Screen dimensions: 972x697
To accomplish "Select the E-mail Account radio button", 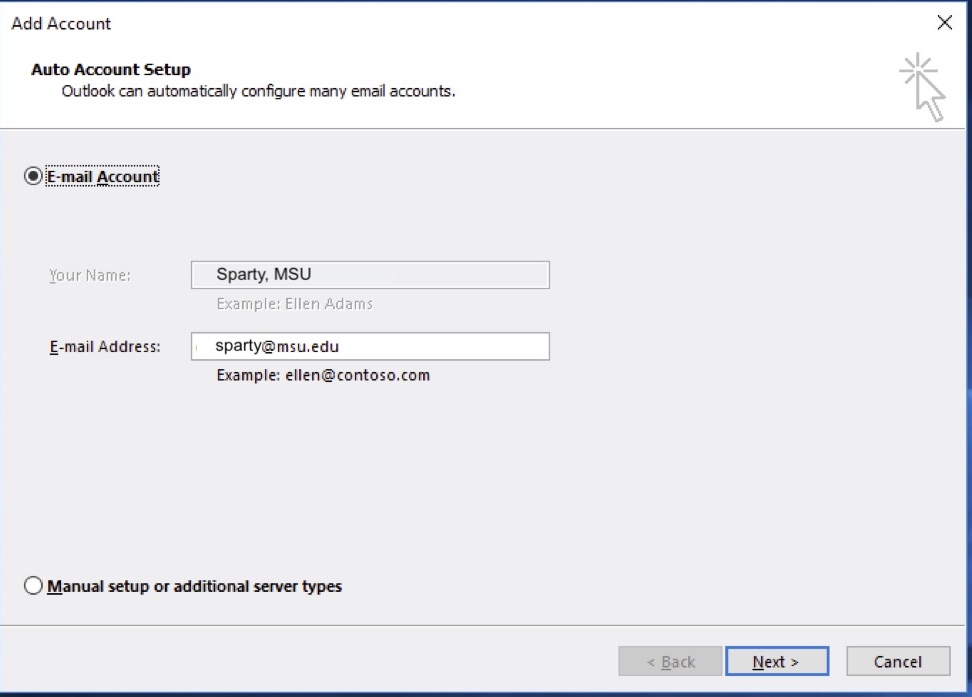I will click(x=33, y=176).
